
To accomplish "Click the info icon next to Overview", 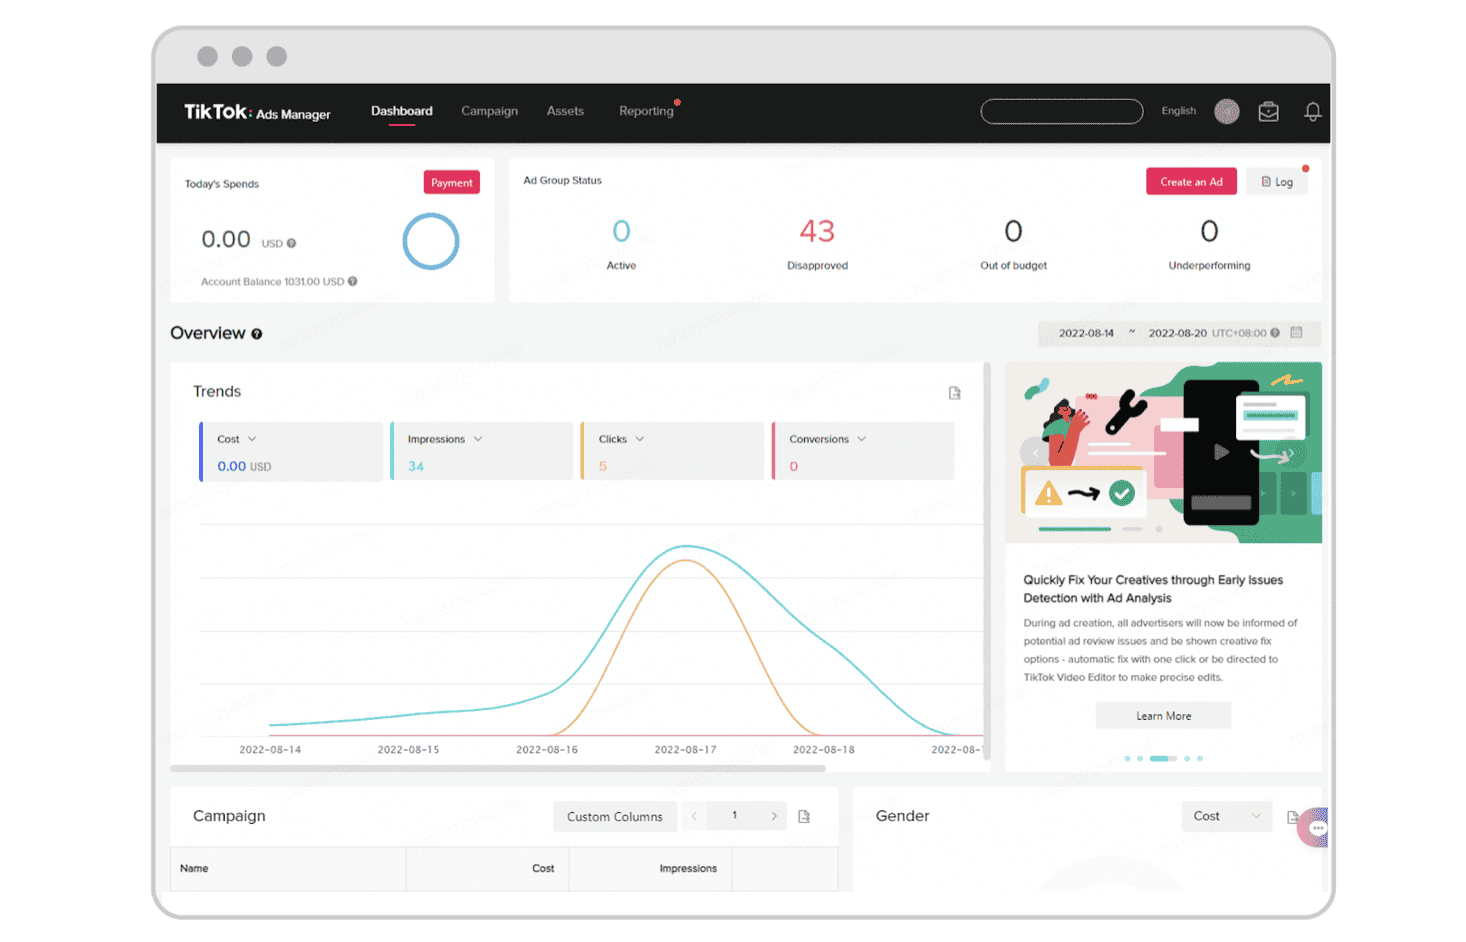I will [x=257, y=334].
